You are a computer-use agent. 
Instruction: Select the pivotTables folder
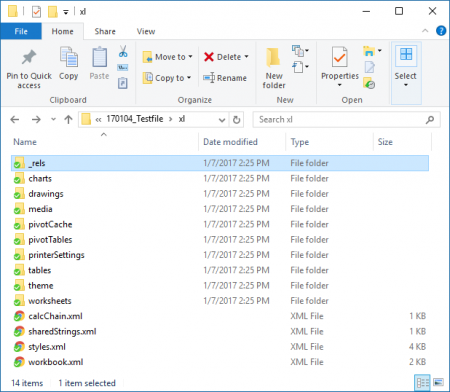click(x=220, y=240)
